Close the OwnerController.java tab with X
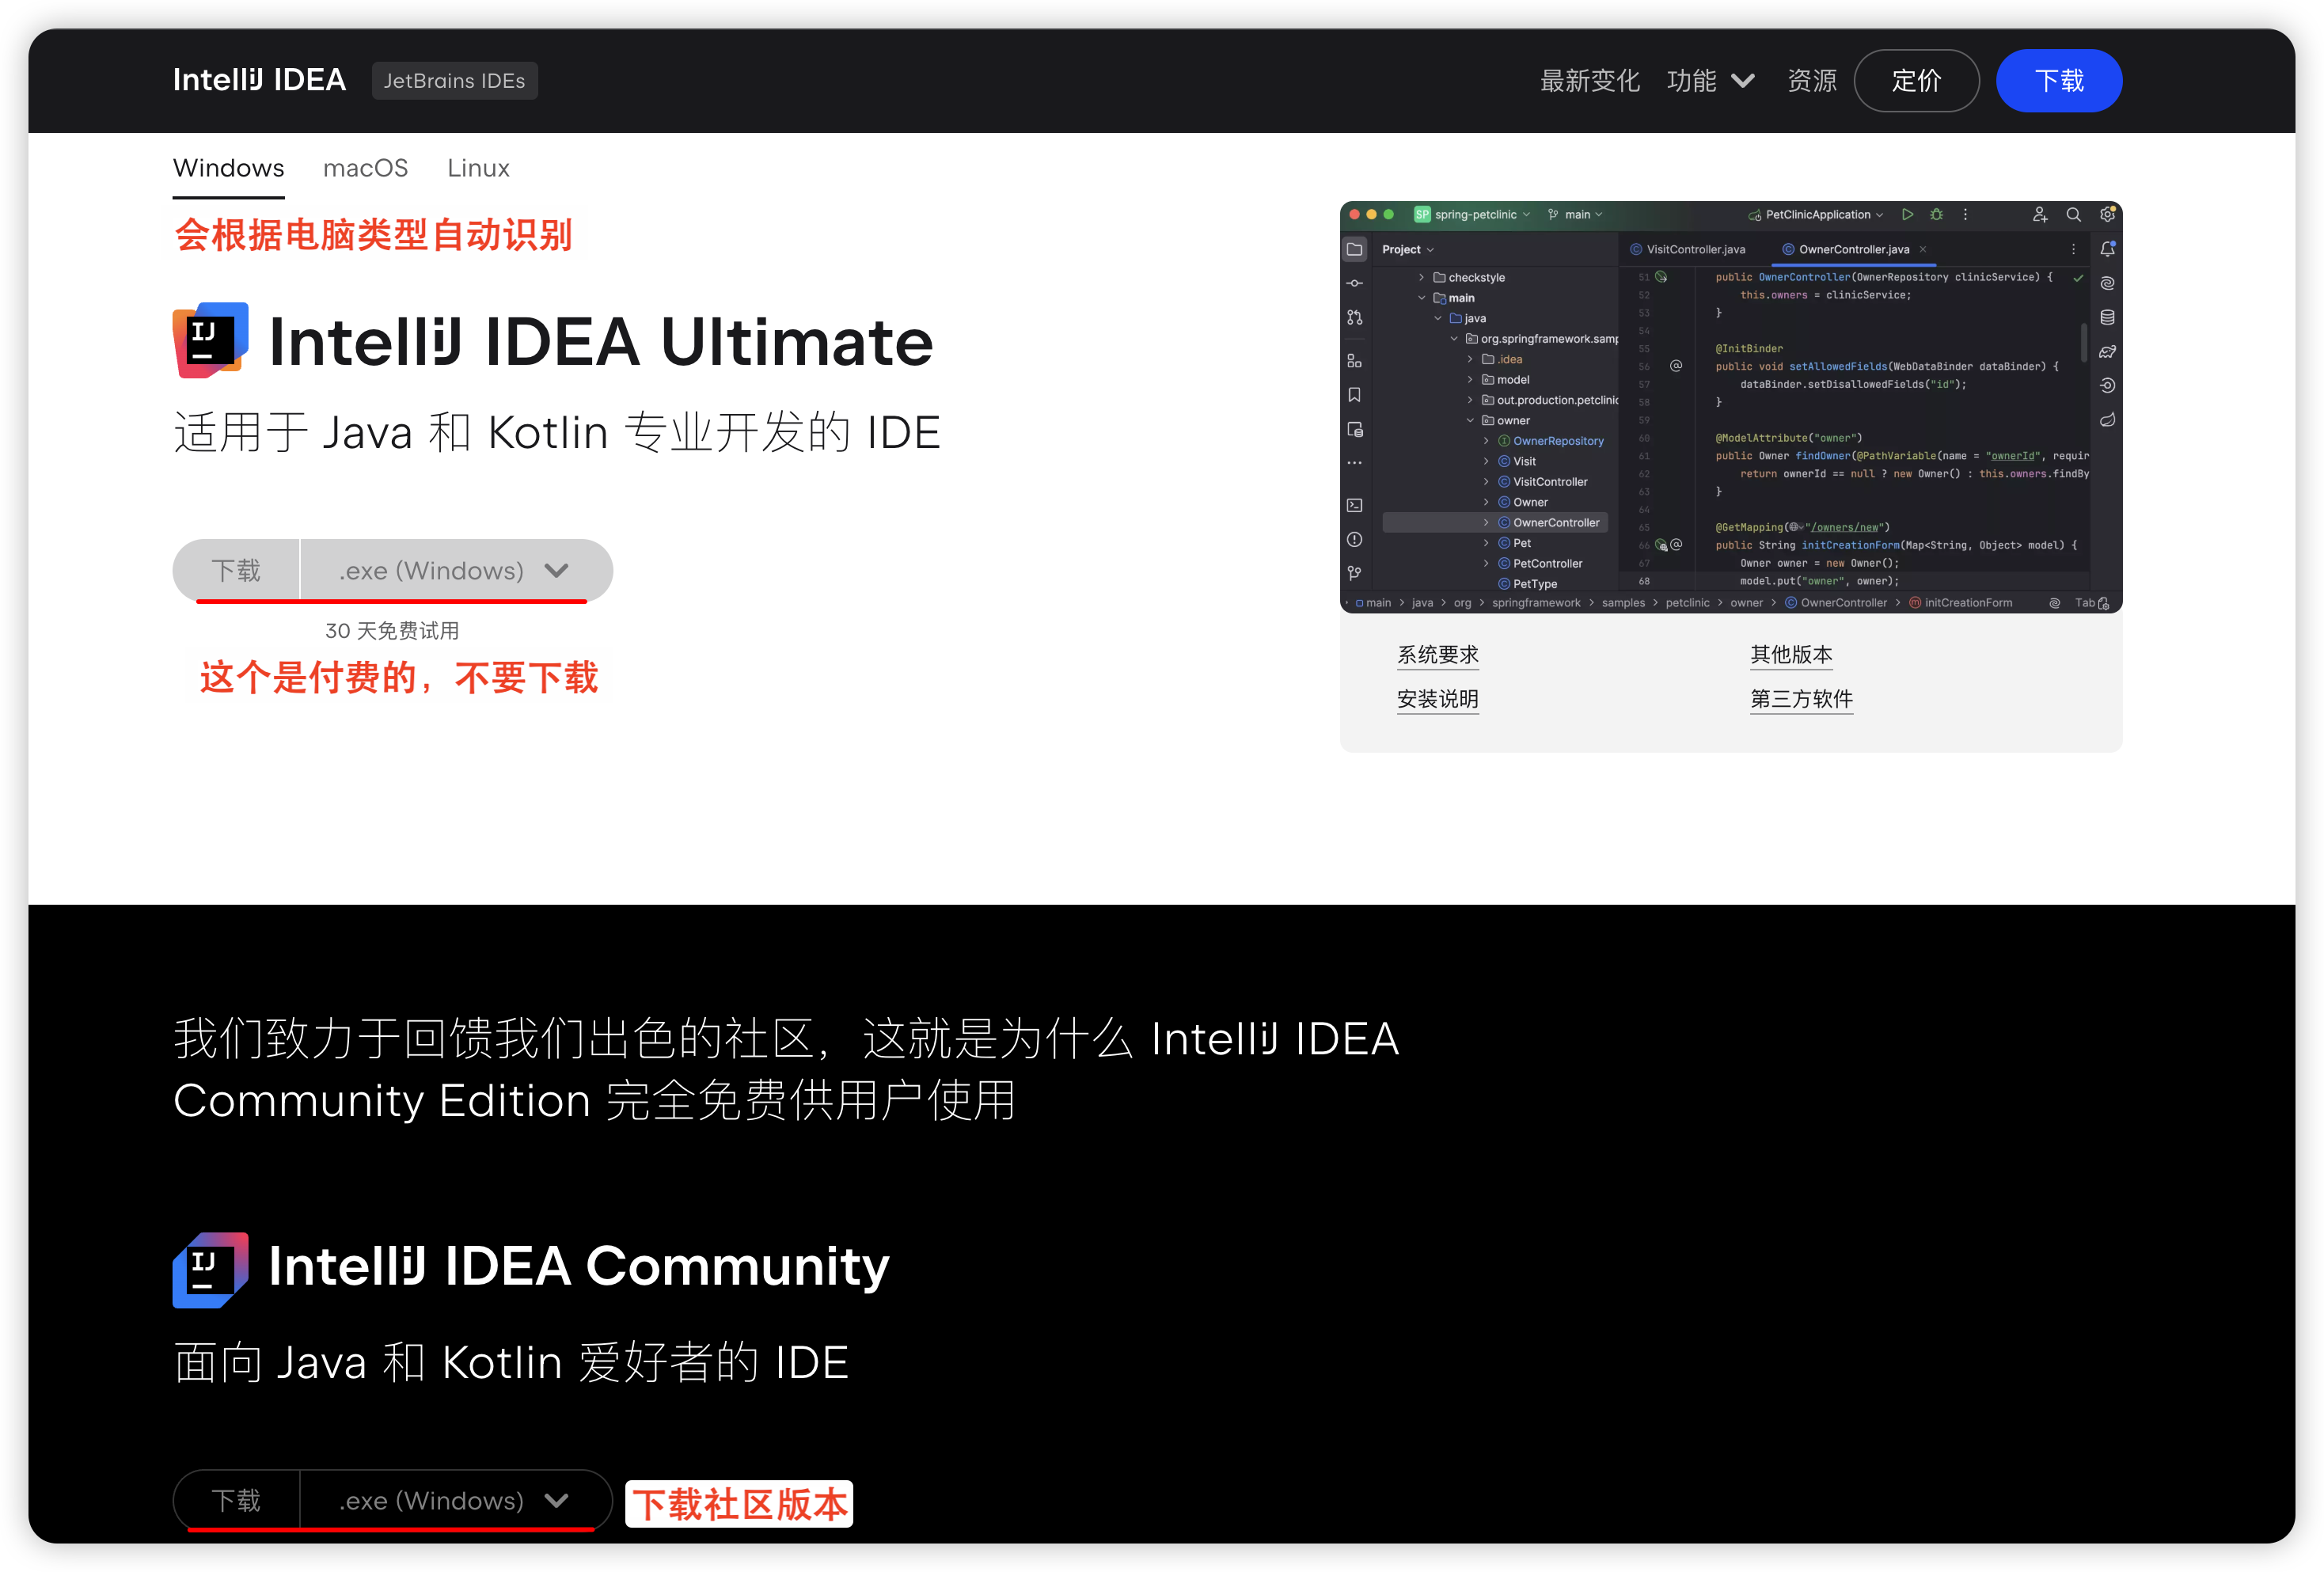2324x1572 pixels. [1922, 249]
